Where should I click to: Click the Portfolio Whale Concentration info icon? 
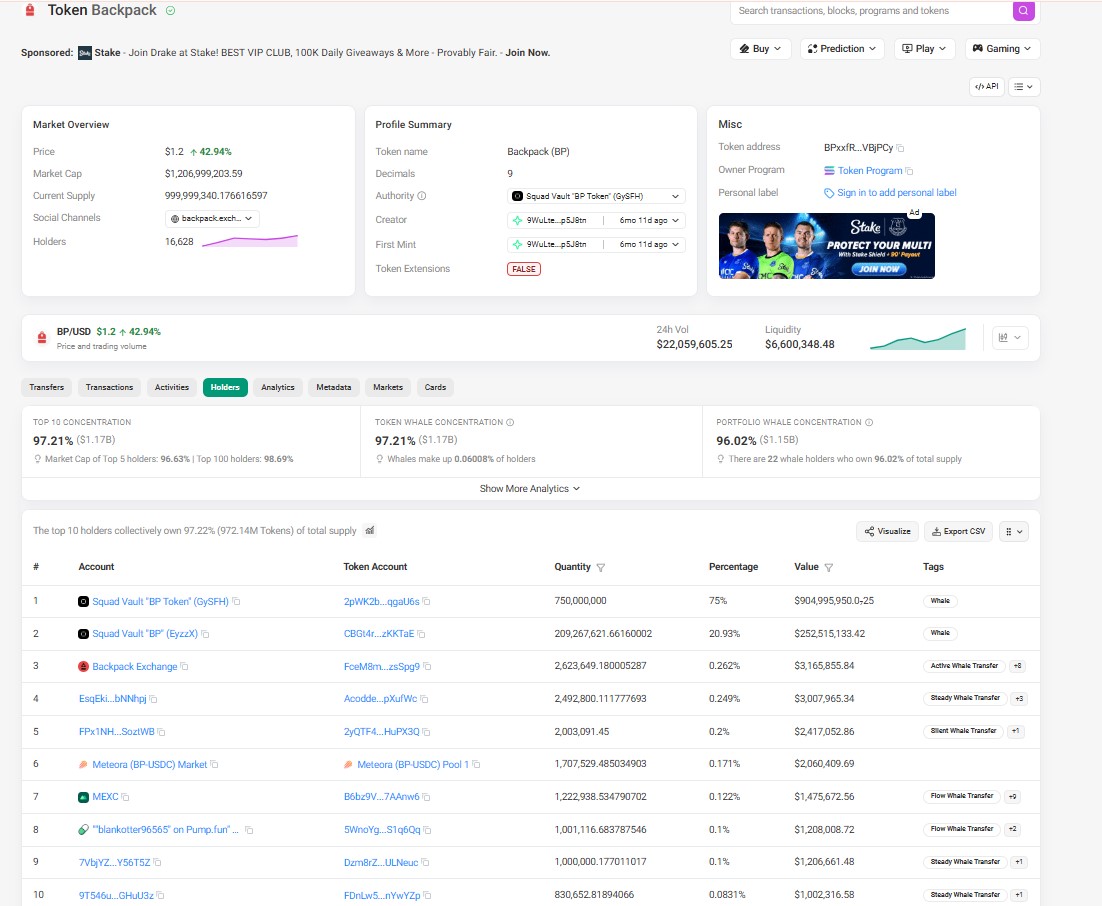(869, 422)
